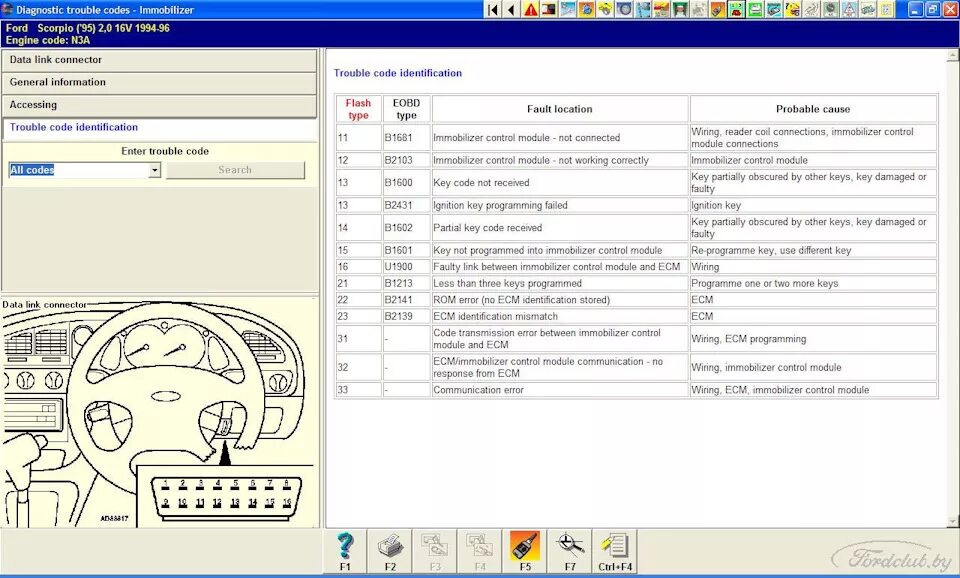Click 'Programme one or two more keys' cause
The height and width of the screenshot is (578, 960).
coord(765,283)
